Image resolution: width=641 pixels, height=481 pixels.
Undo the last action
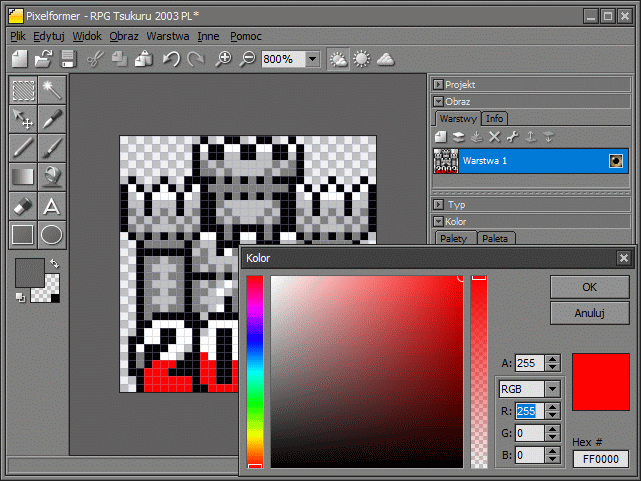172,59
